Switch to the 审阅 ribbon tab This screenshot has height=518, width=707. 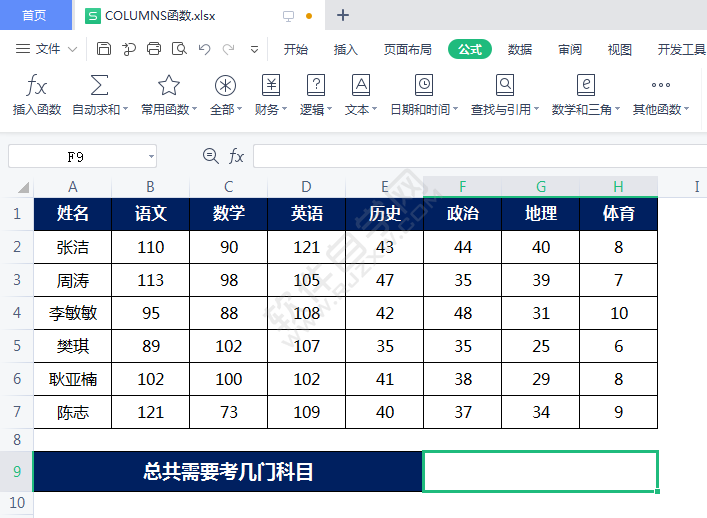point(569,49)
